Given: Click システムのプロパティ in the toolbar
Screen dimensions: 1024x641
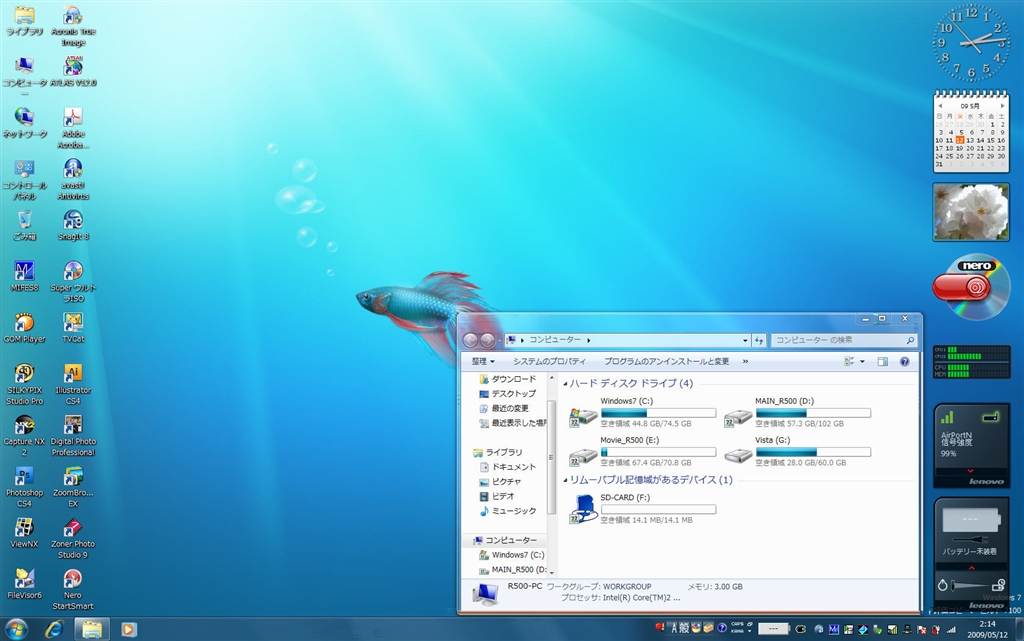Looking at the screenshot, I should click(x=549, y=361).
